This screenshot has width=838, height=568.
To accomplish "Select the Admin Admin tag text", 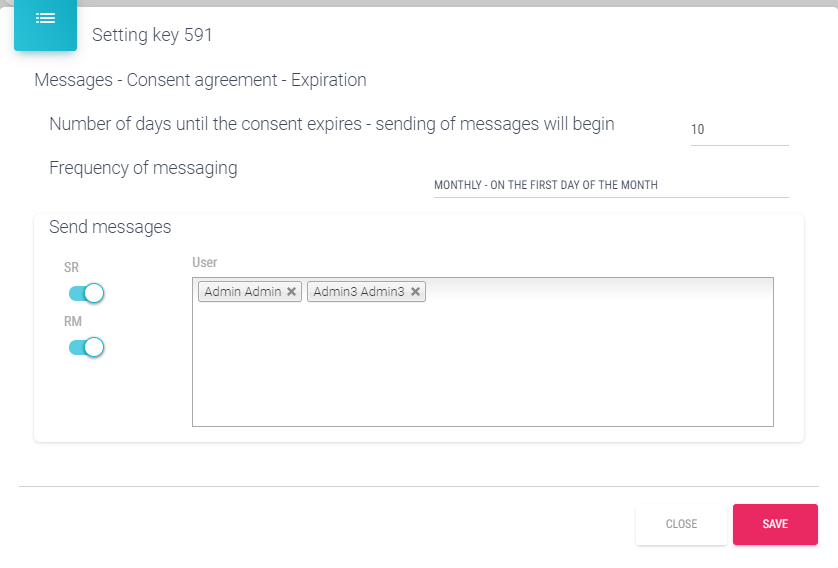I will click(x=242, y=292).
